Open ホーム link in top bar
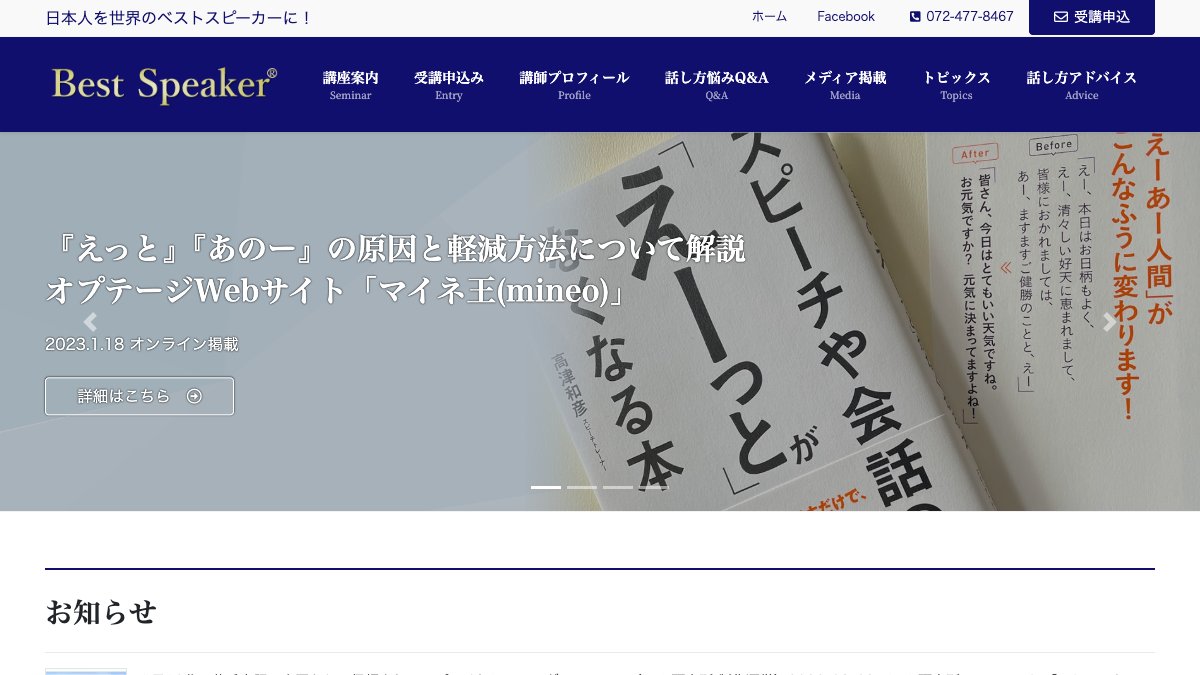The height and width of the screenshot is (675, 1200). click(x=769, y=17)
